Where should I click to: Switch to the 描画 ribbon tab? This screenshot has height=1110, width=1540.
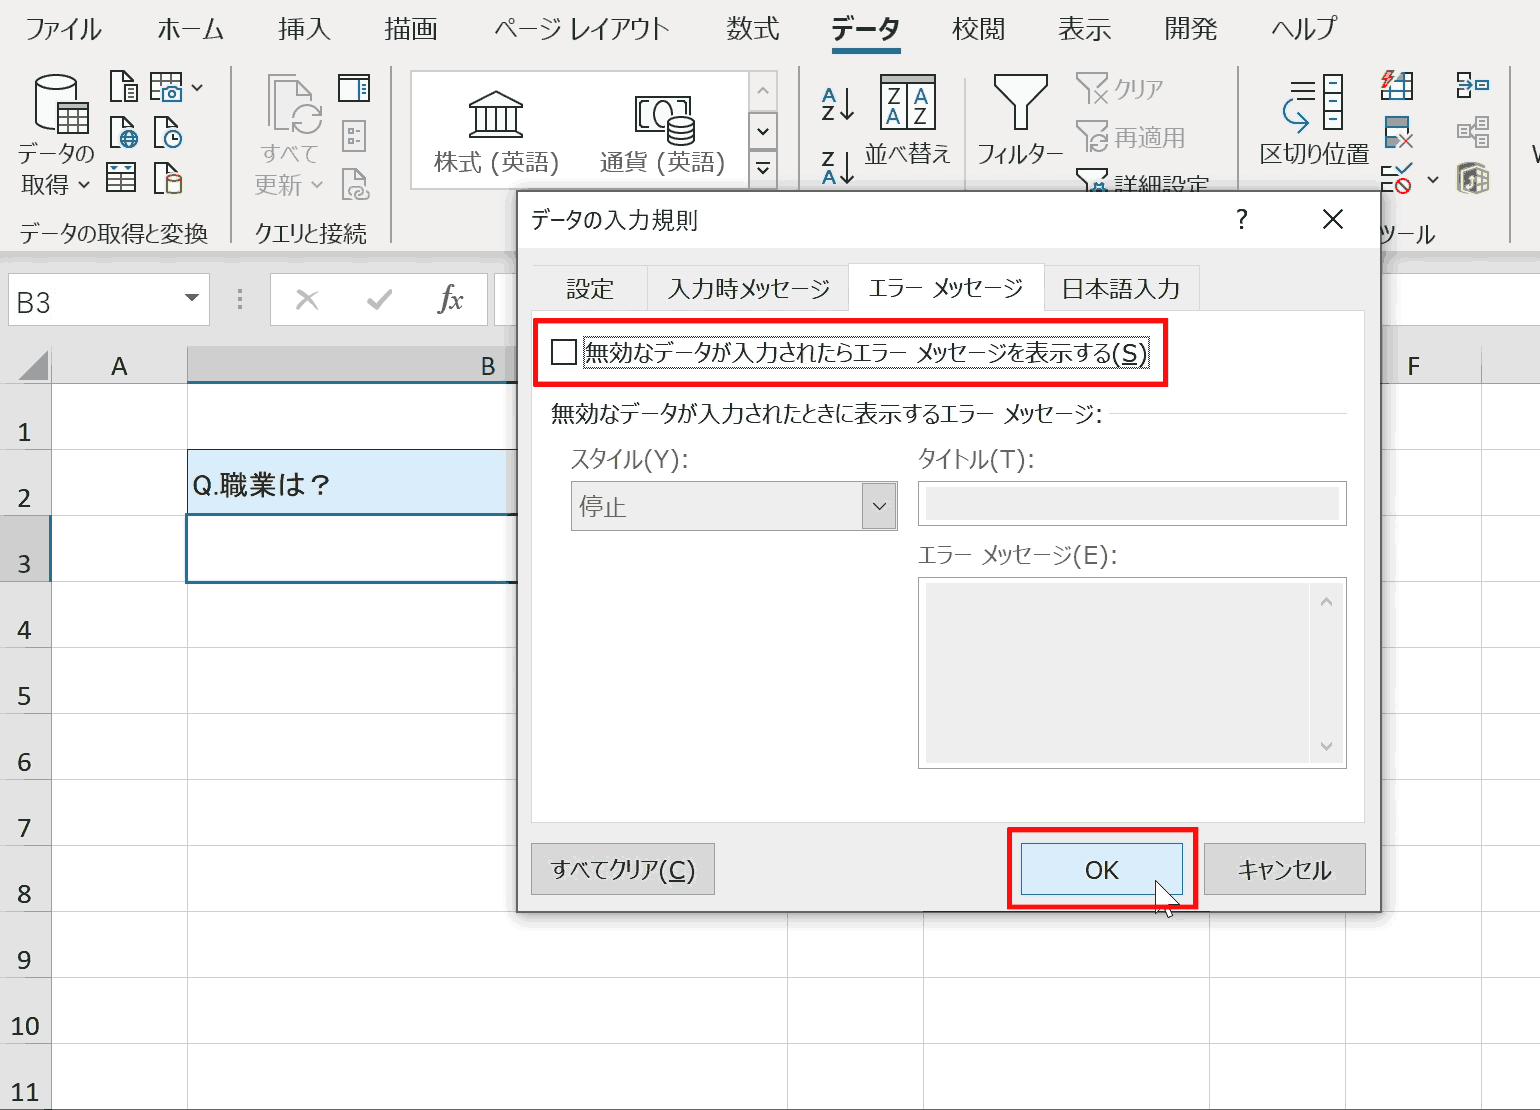point(411,29)
